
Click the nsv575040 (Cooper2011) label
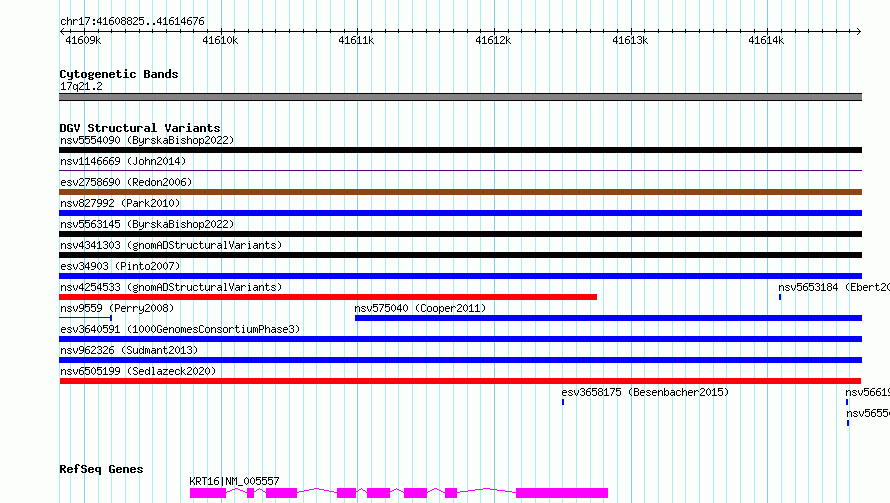[420, 308]
